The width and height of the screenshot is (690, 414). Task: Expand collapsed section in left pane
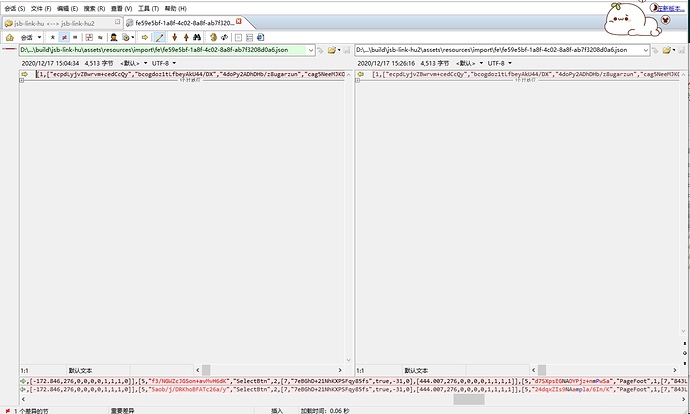[22, 81]
